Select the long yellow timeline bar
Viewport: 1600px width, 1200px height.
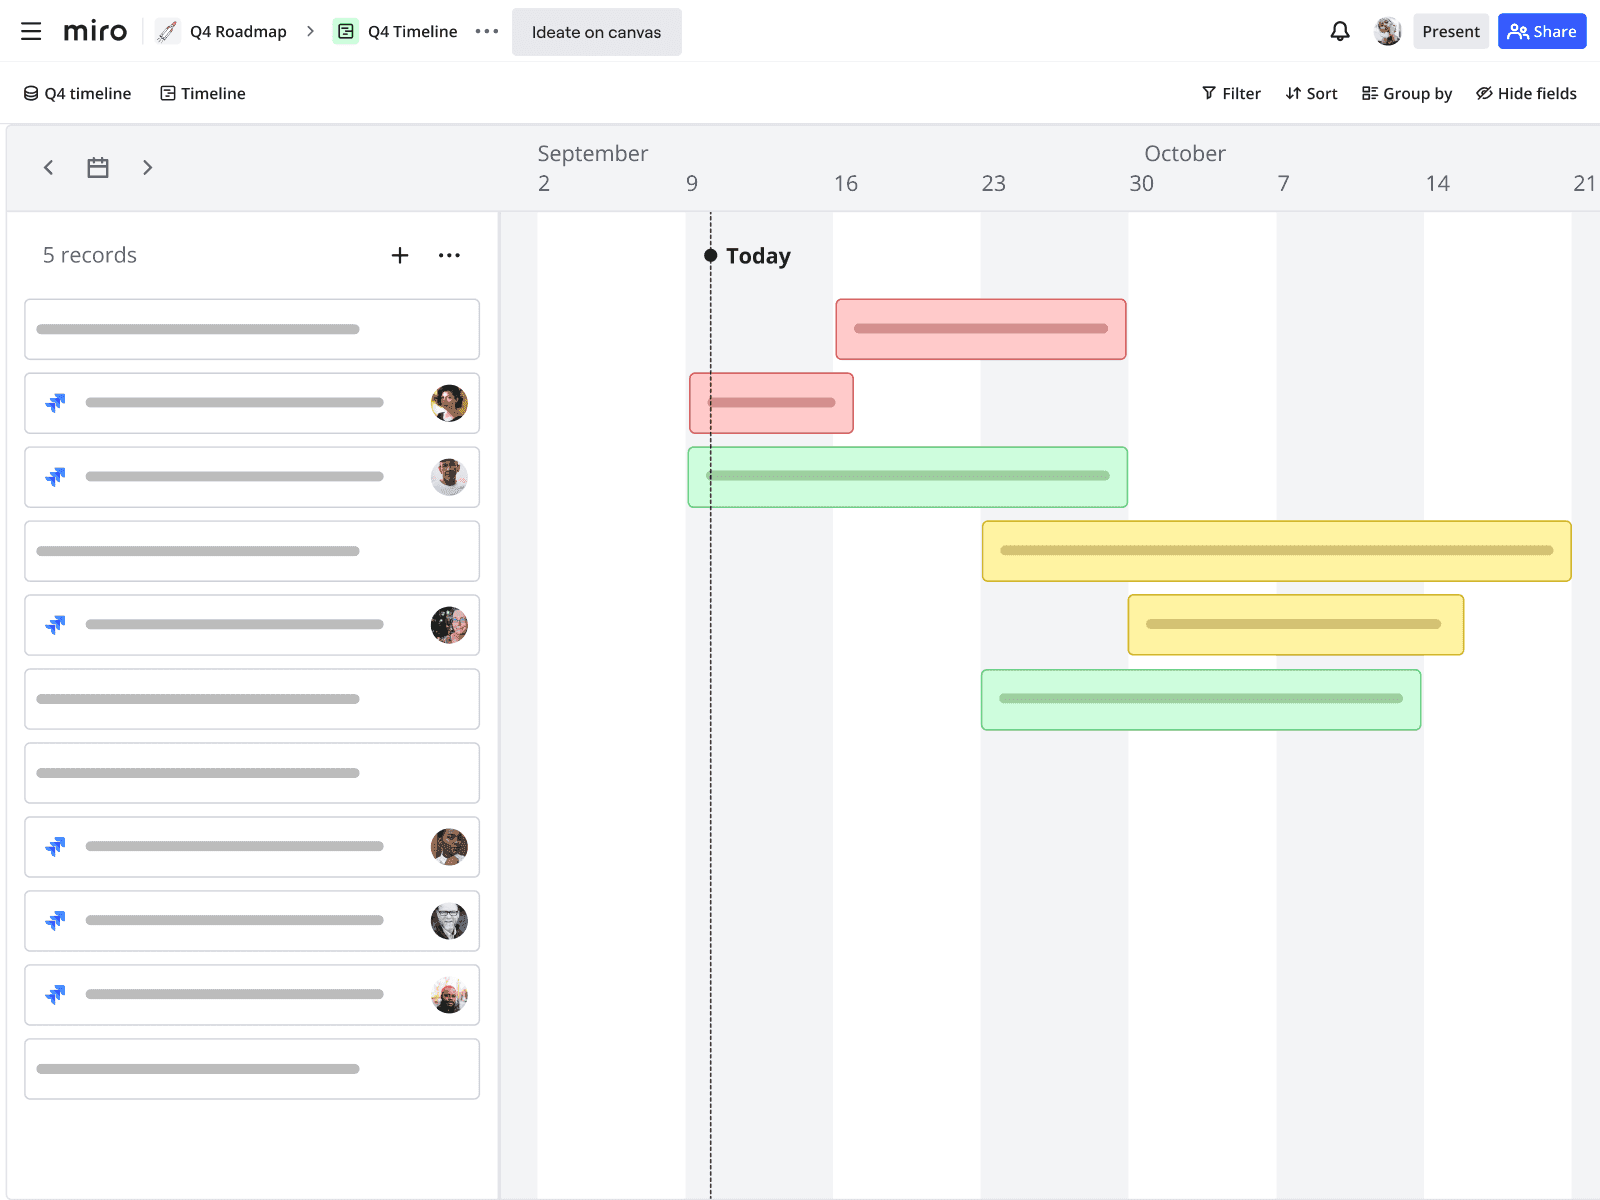1276,551
